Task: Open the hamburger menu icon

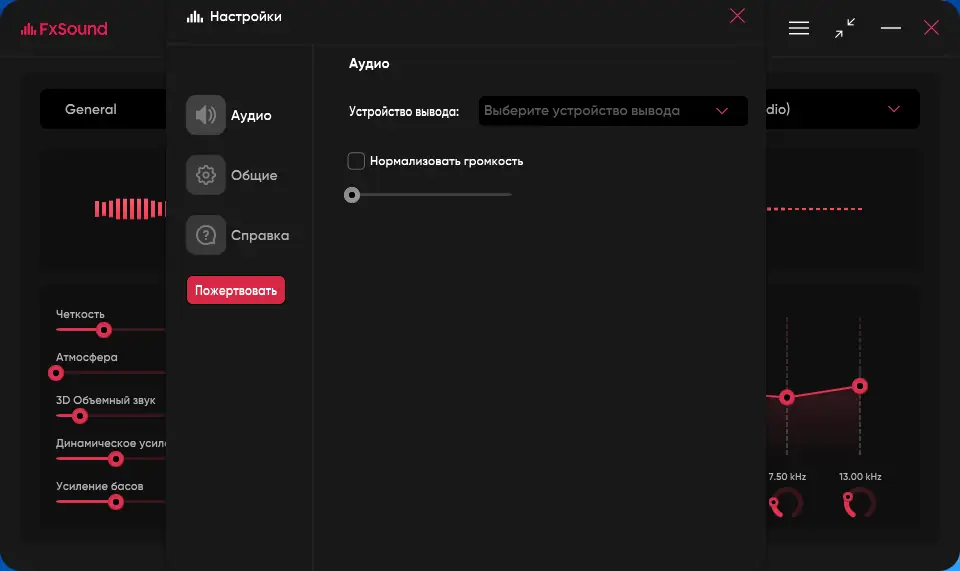Action: (799, 28)
